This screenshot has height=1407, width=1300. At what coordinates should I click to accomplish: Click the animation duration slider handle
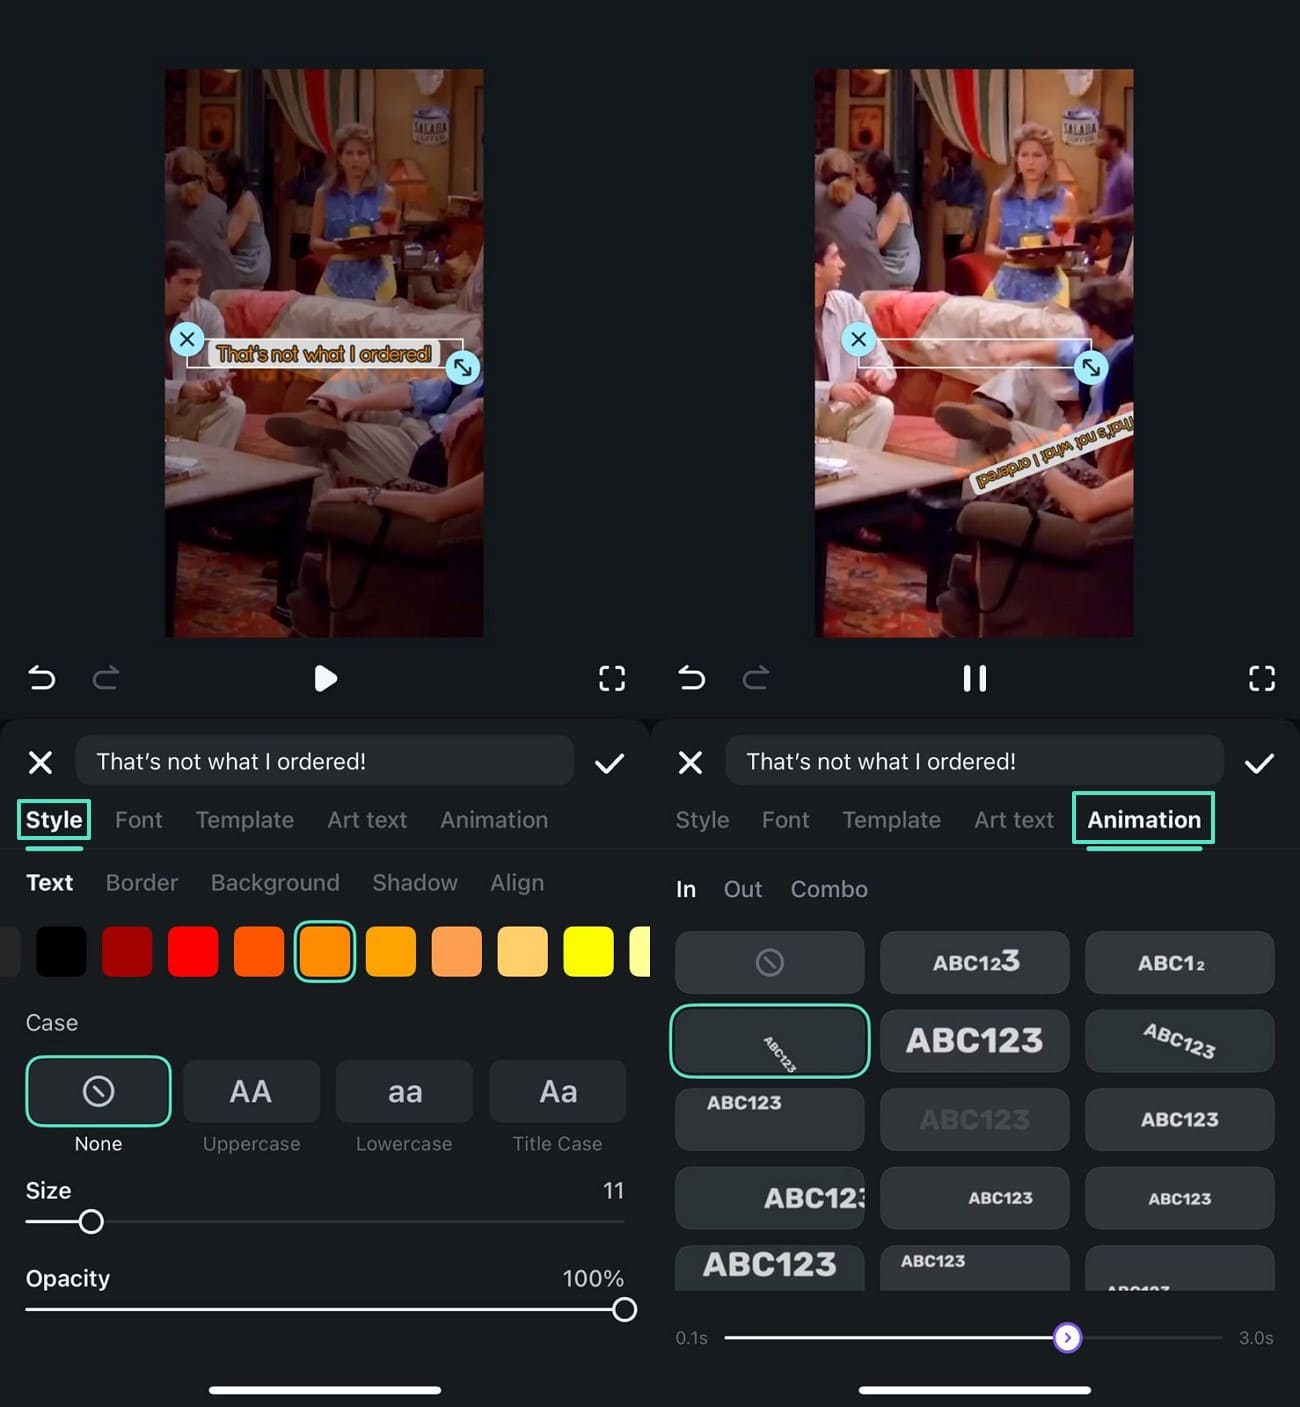click(1067, 1338)
